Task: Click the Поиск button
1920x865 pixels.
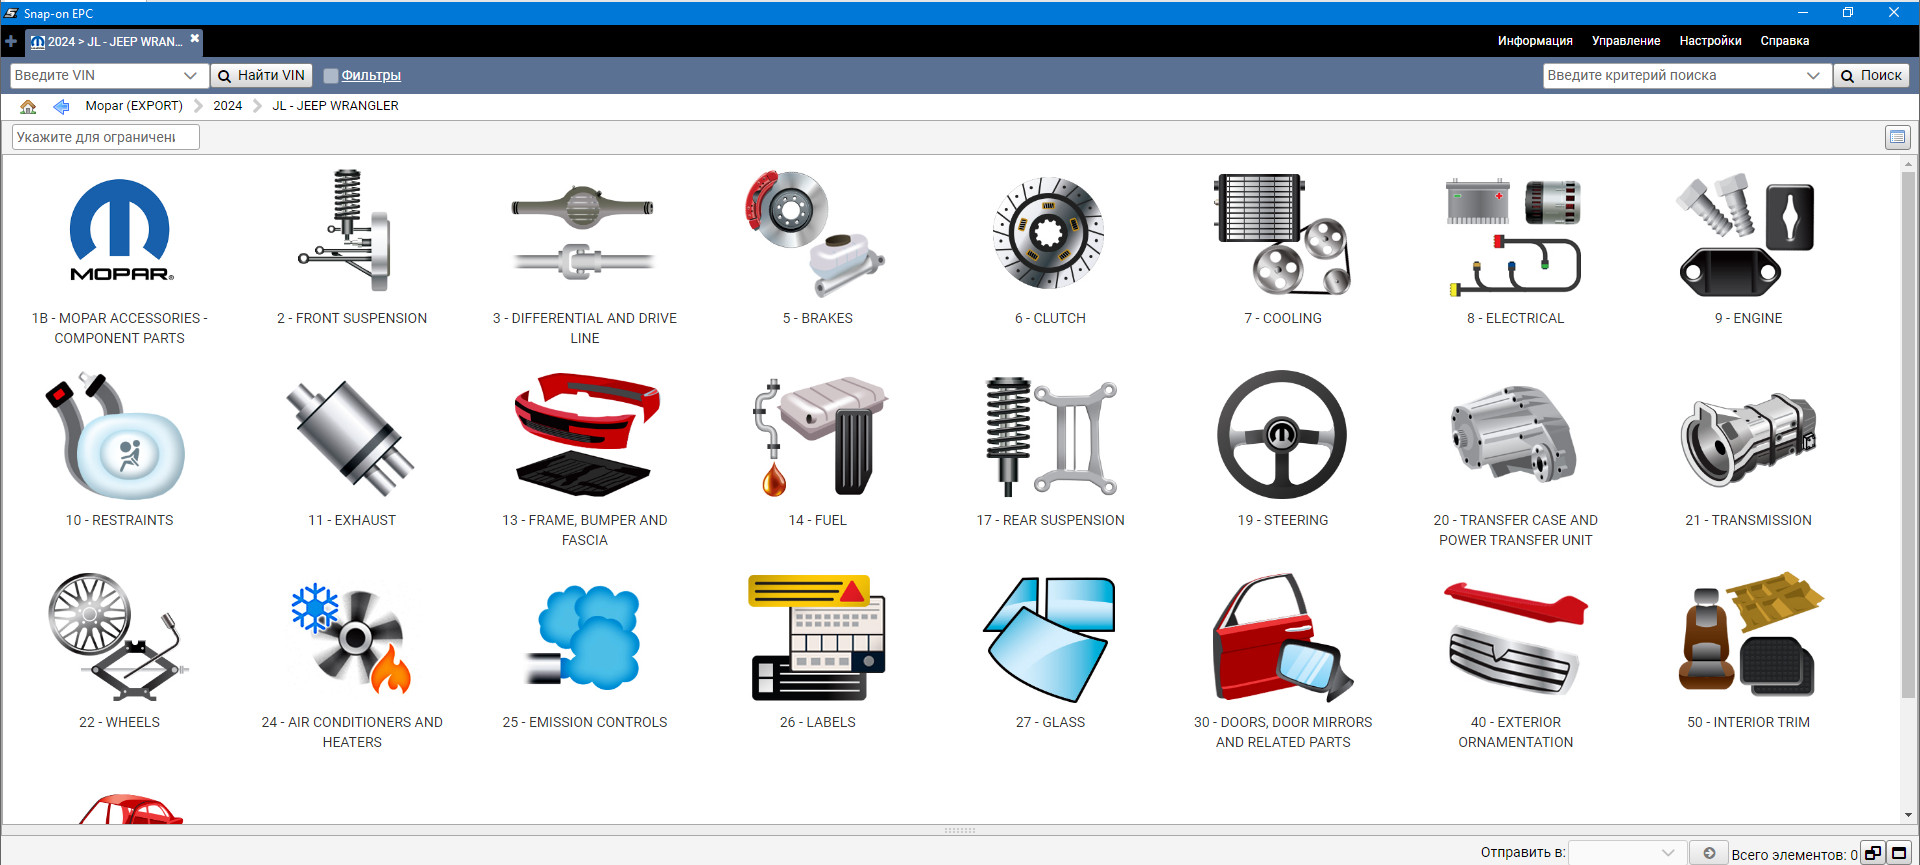Action: (1871, 76)
